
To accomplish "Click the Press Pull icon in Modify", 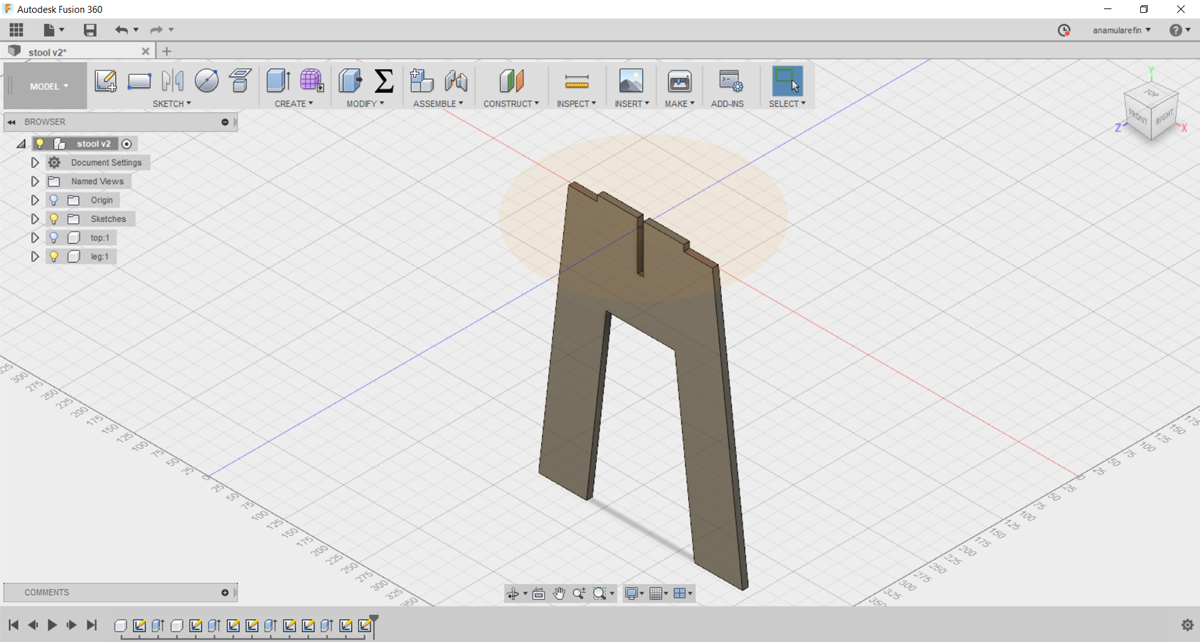I will pyautogui.click(x=350, y=81).
